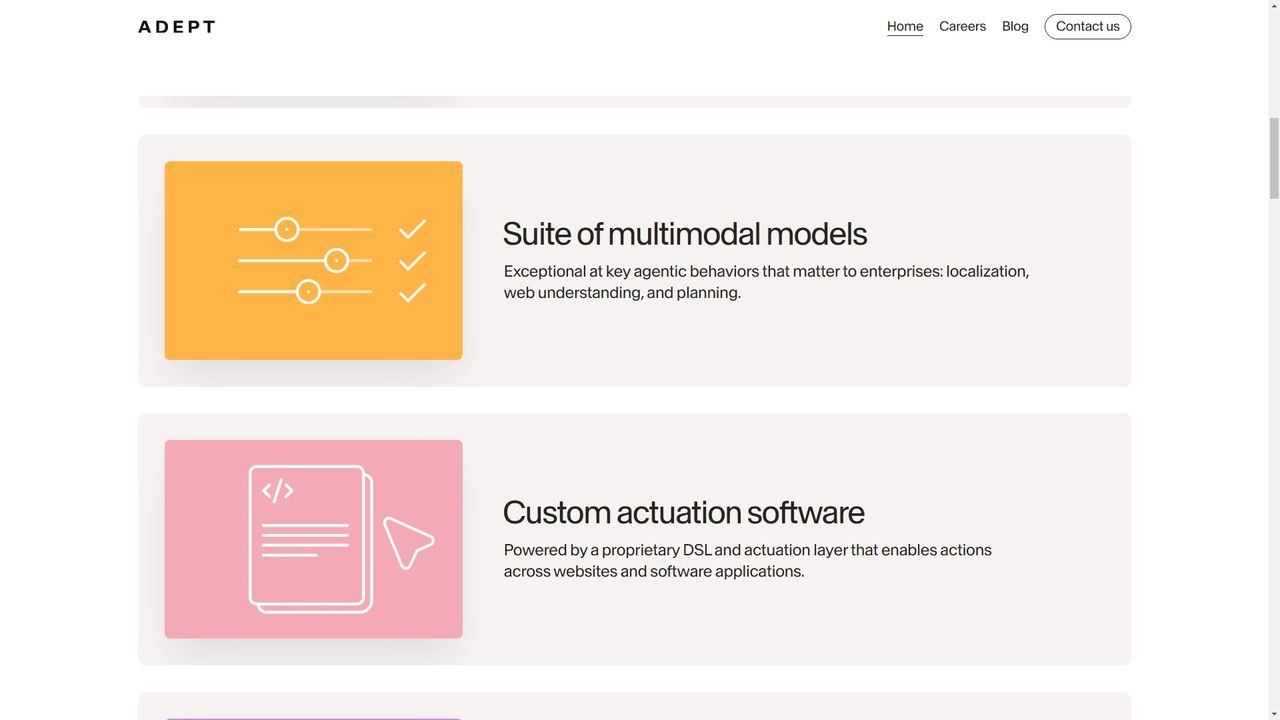Select the Custom actuation software heading
Viewport: 1280px width, 720px height.
684,512
